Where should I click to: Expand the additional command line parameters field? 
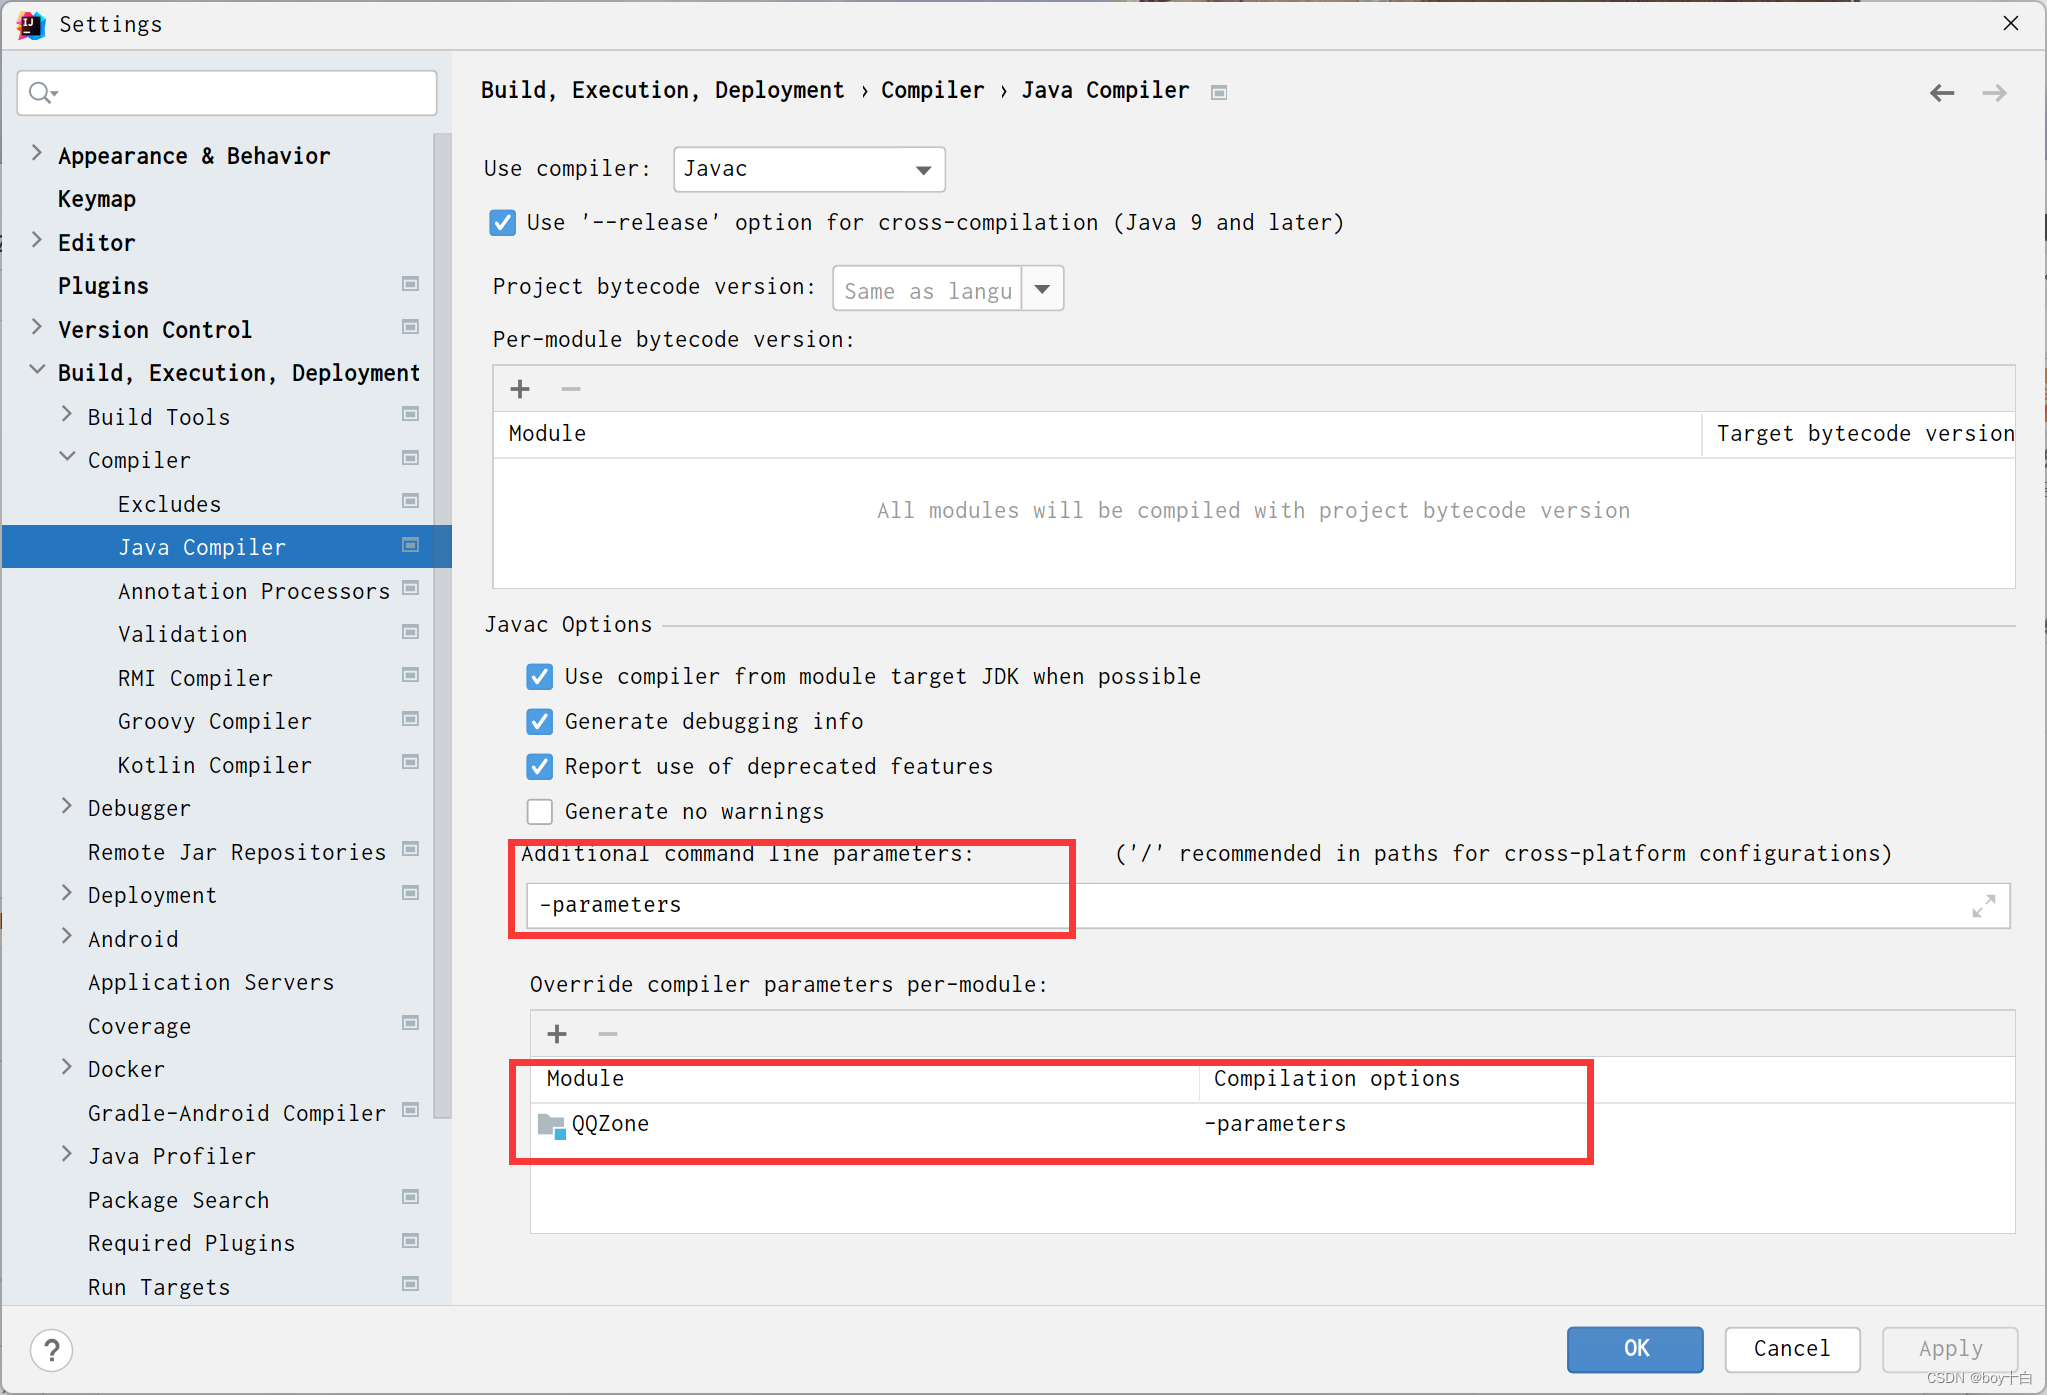(1983, 906)
